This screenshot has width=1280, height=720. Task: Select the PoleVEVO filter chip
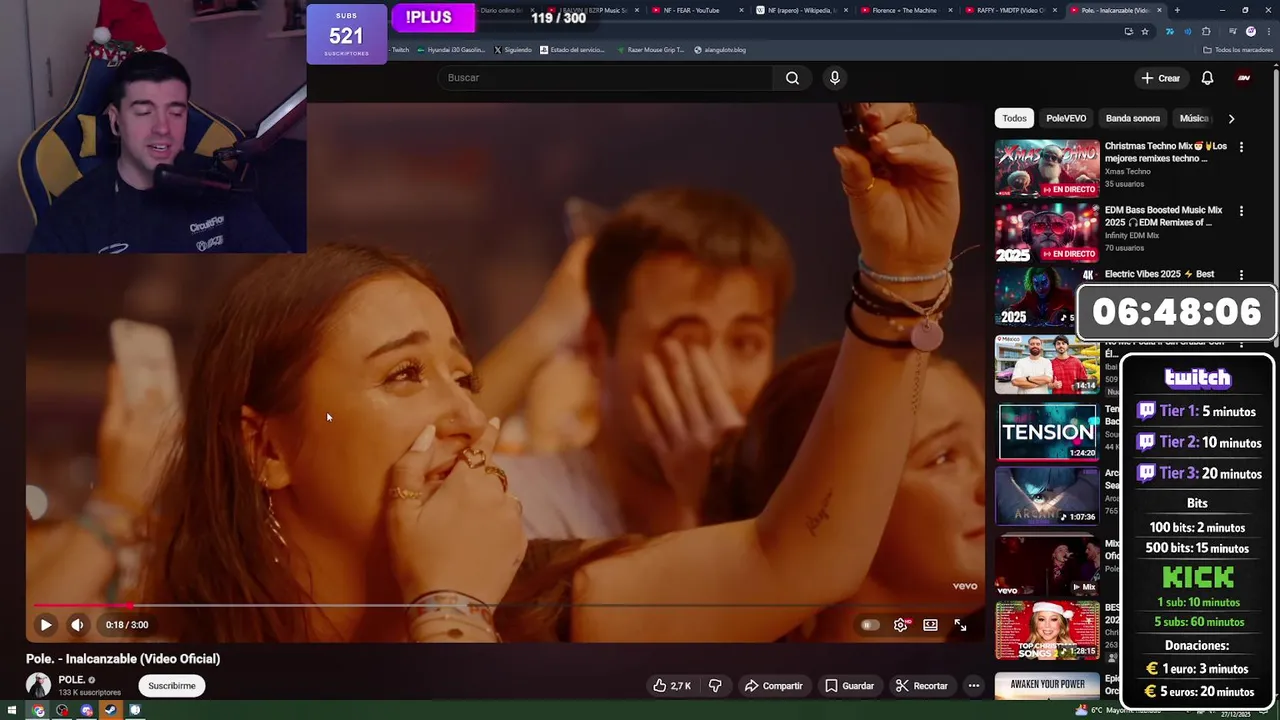[1066, 118]
